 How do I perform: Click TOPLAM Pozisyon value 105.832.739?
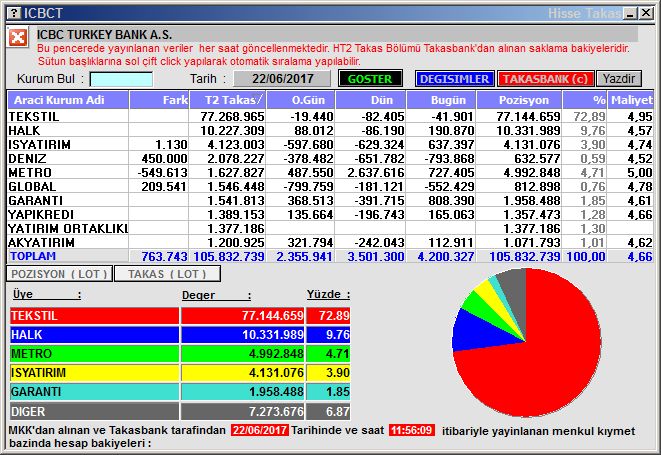tap(525, 256)
